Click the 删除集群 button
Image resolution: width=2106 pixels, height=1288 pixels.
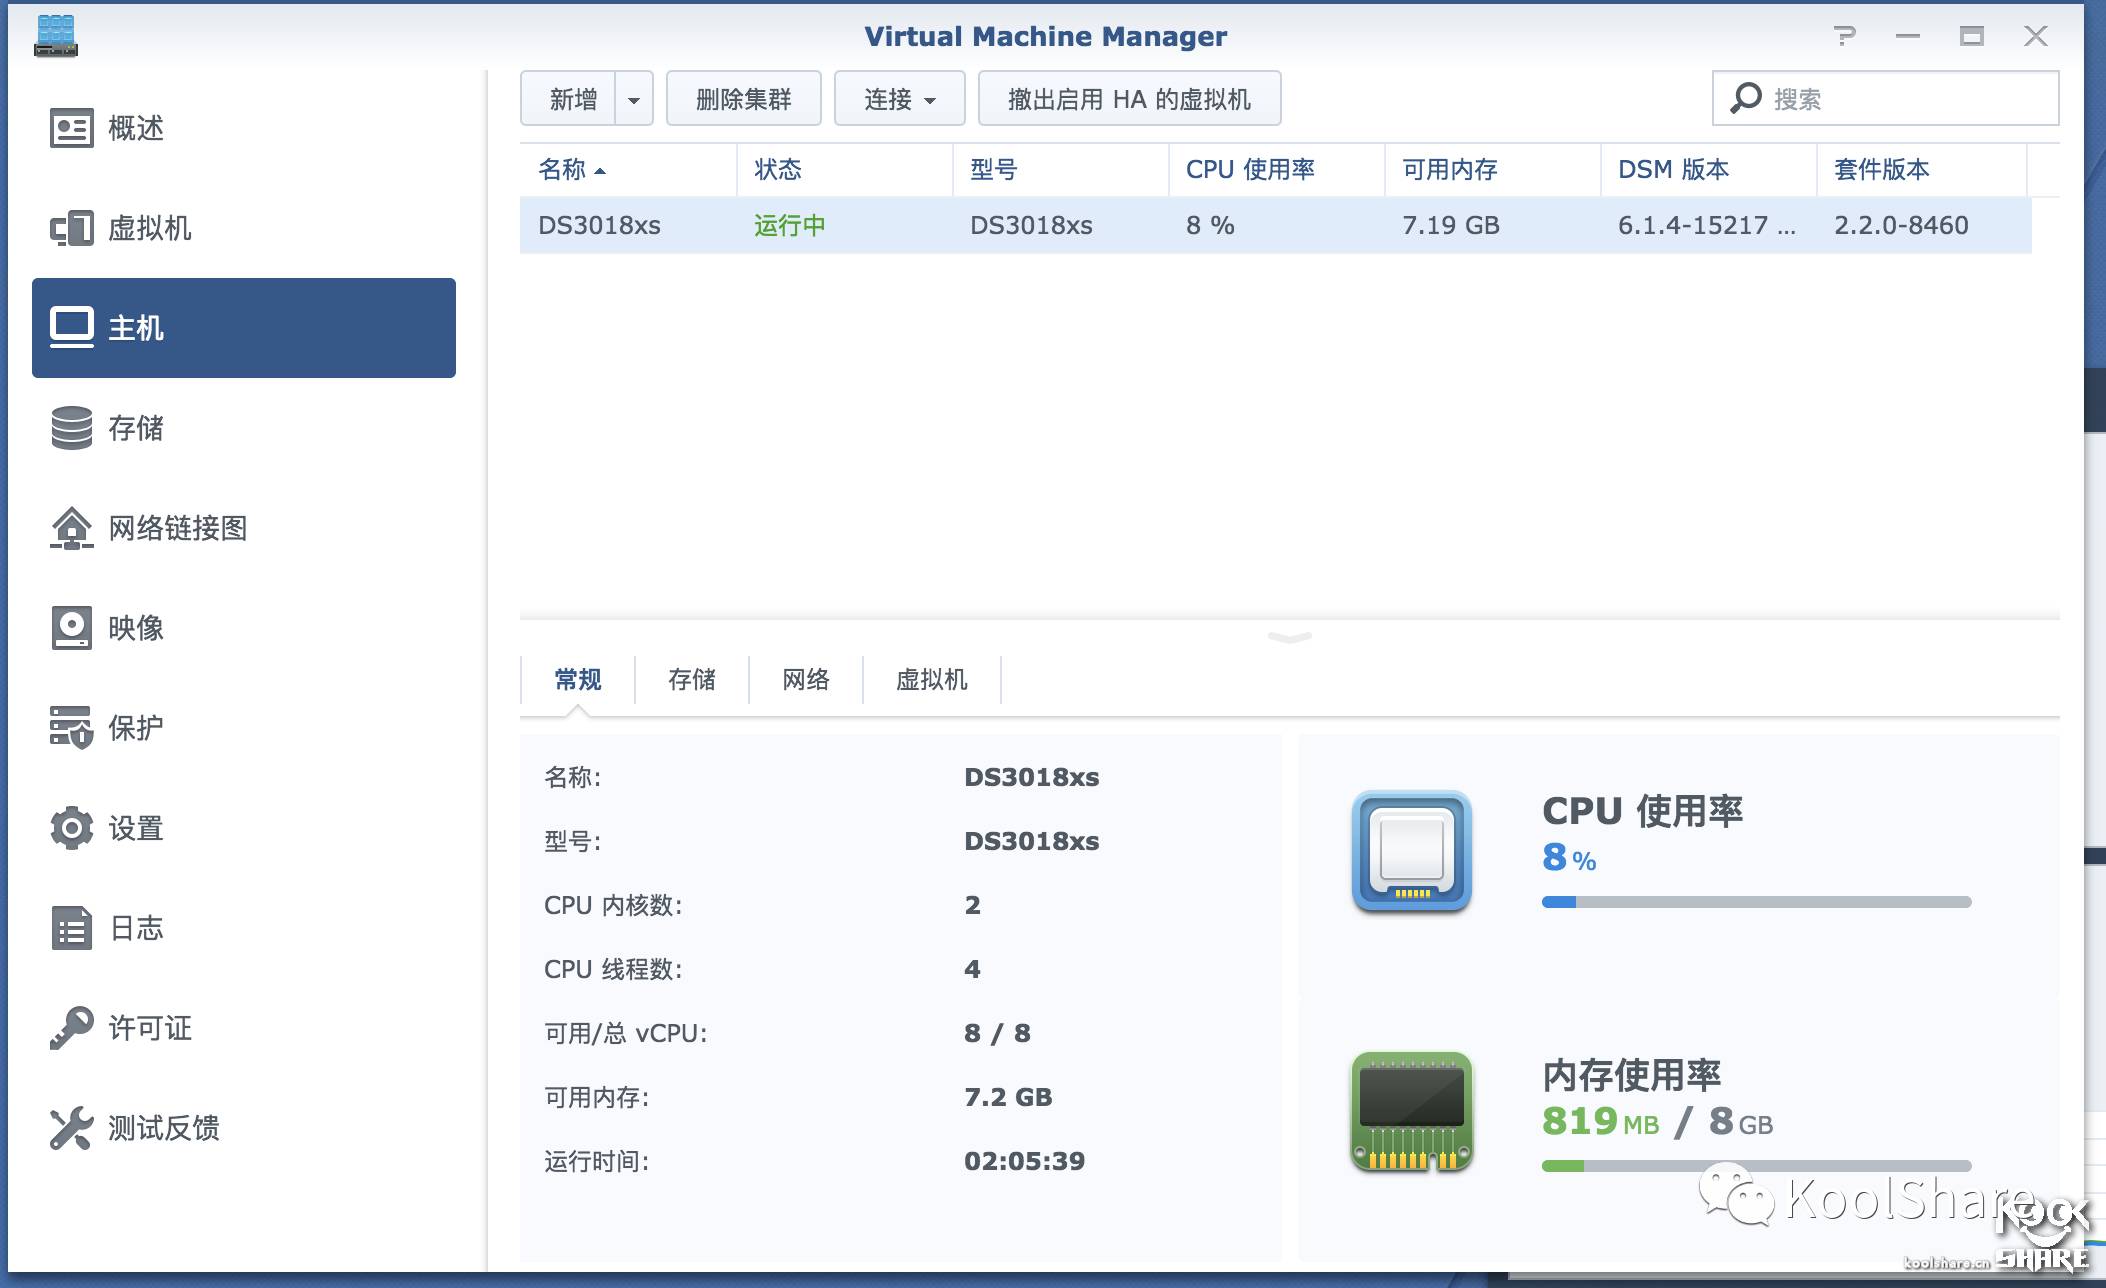(x=743, y=99)
